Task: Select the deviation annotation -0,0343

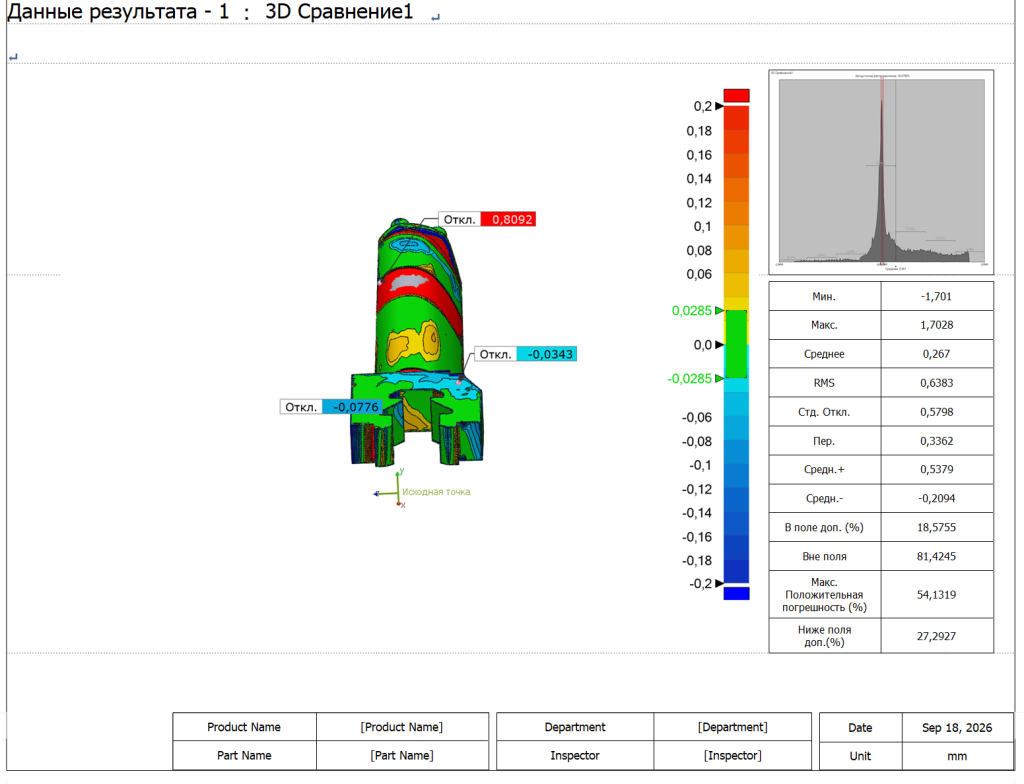Action: click(x=526, y=354)
